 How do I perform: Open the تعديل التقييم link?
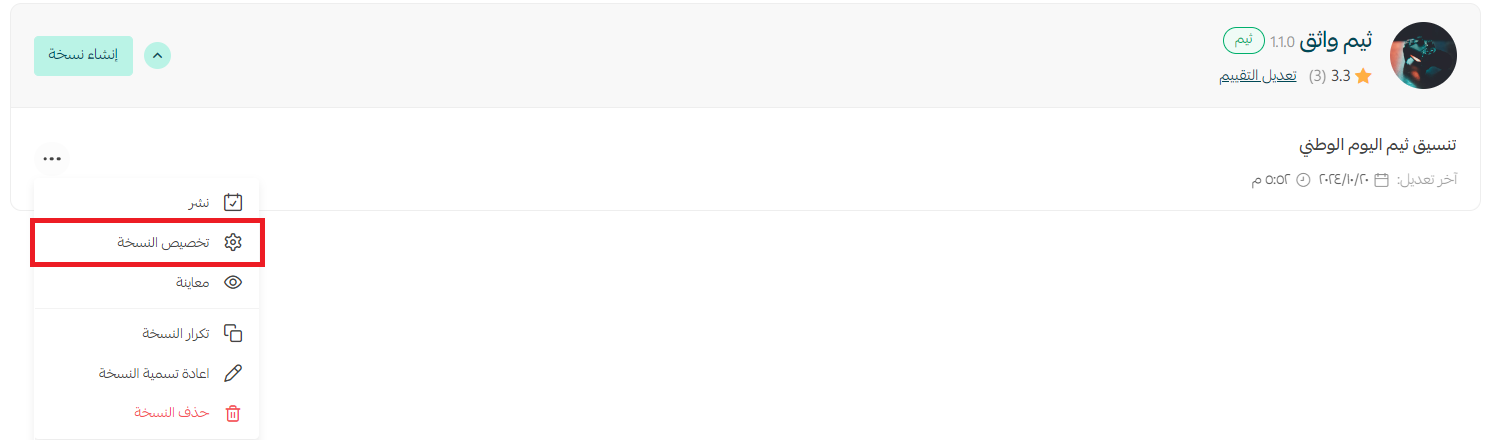pos(1257,76)
